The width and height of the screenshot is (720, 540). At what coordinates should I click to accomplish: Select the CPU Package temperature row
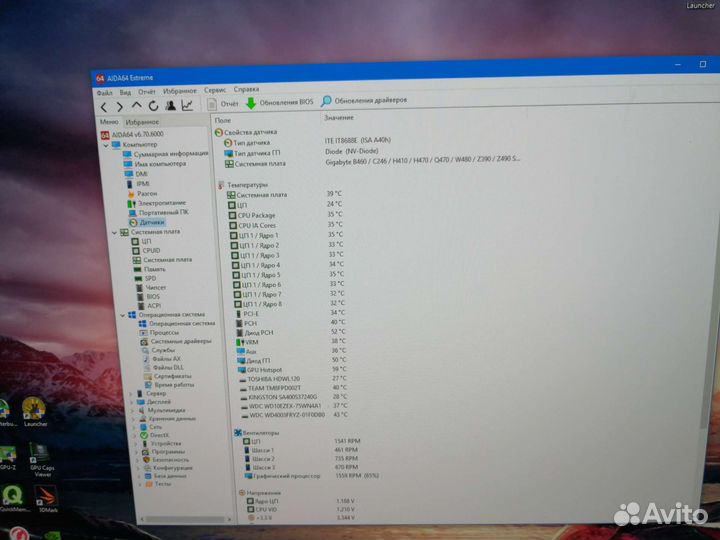point(286,215)
